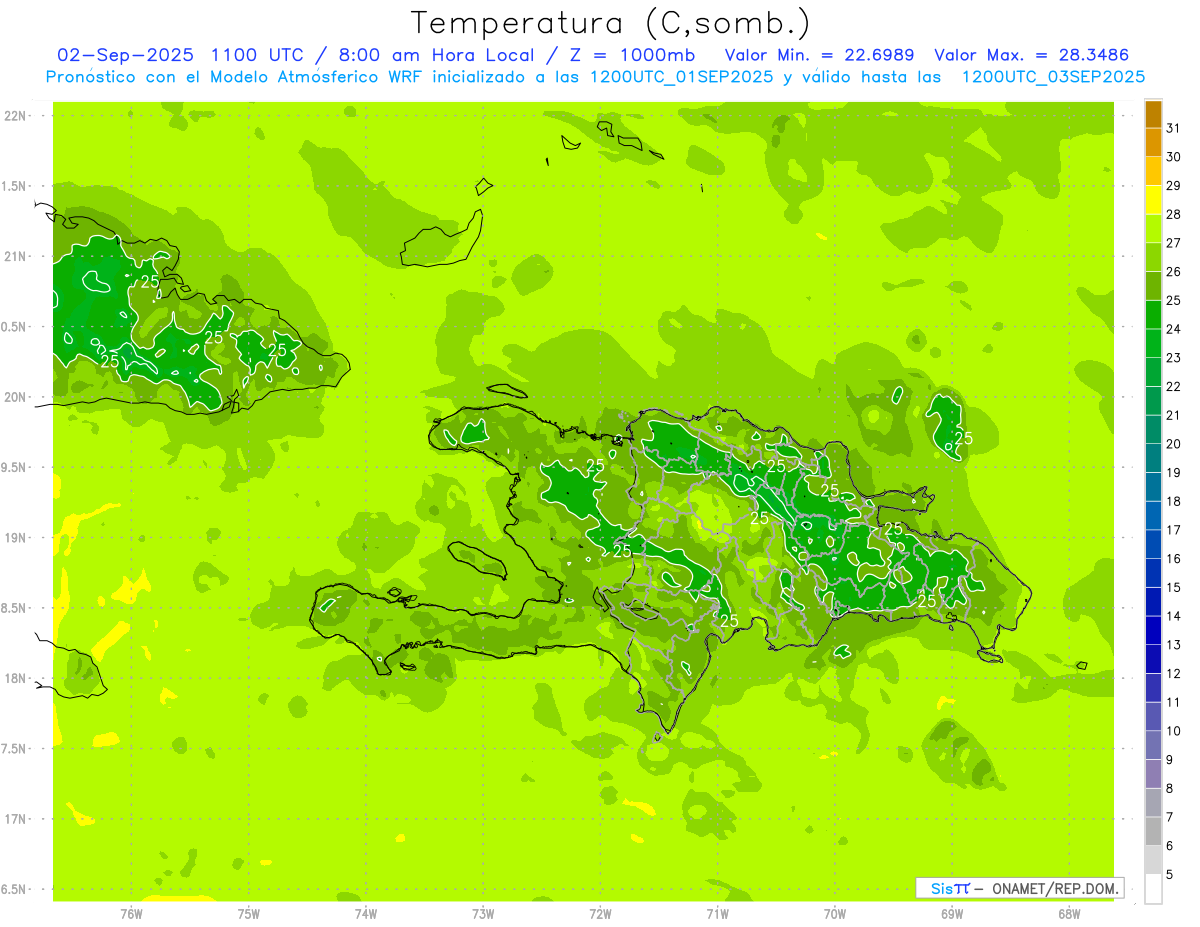
Task: Click the 71W longitude axis label
Action: [x=718, y=914]
